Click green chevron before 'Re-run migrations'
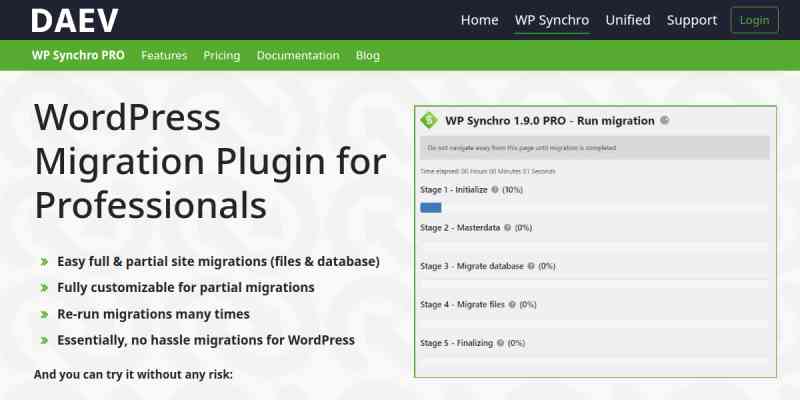The image size is (800, 400). coord(44,314)
